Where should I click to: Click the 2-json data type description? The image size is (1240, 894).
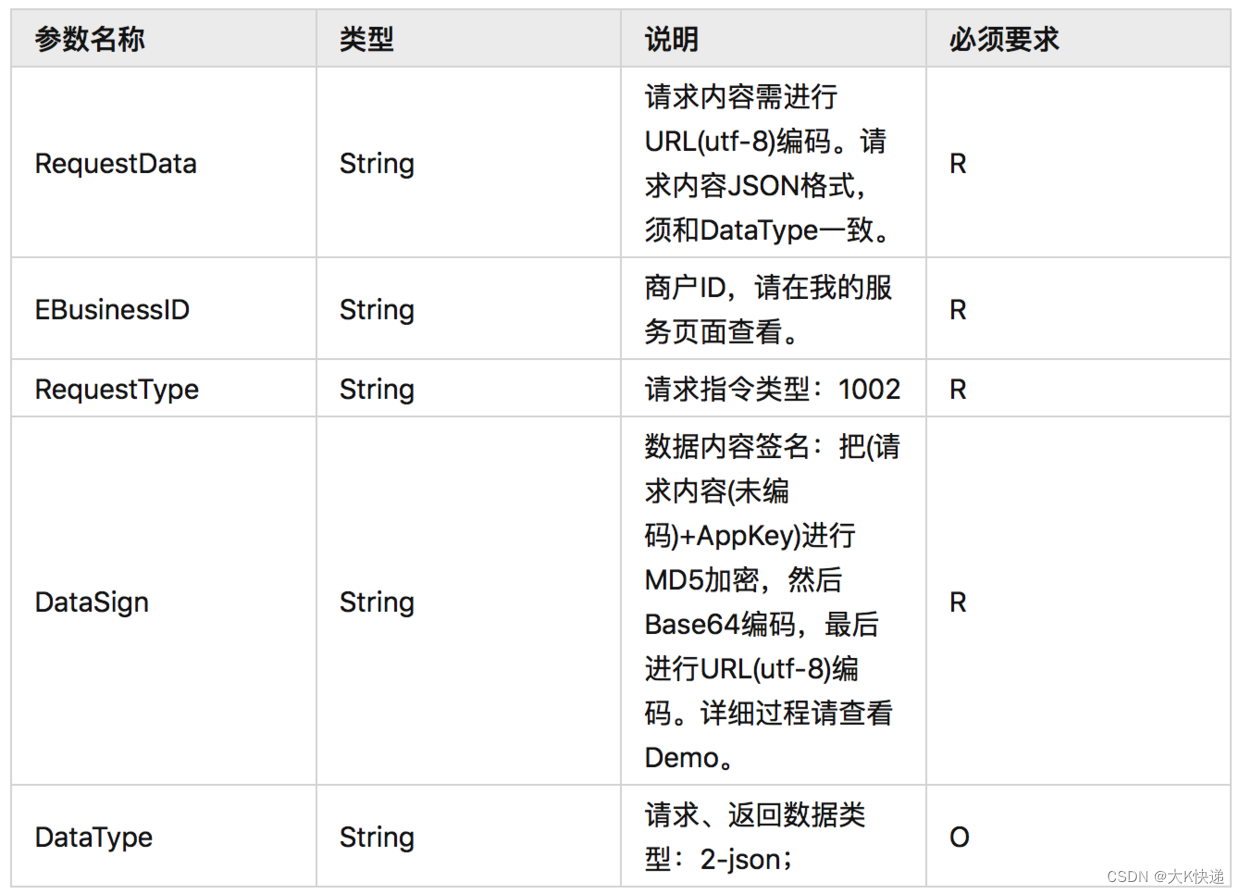(x=754, y=837)
